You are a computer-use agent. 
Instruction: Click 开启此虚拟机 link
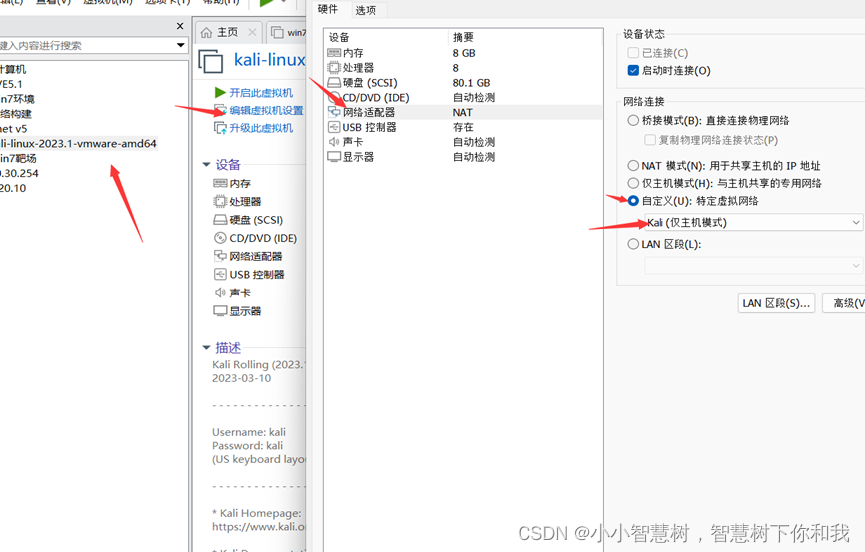[x=261, y=93]
